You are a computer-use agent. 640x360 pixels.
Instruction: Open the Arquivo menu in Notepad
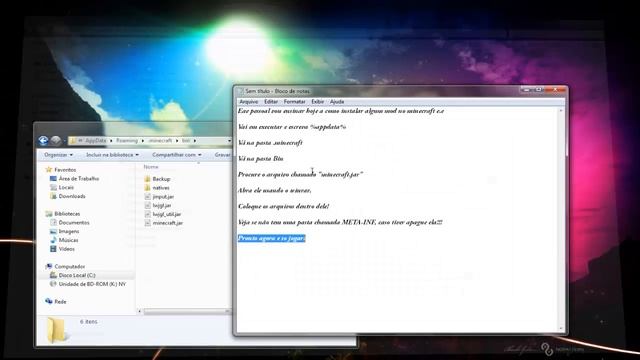(x=249, y=102)
